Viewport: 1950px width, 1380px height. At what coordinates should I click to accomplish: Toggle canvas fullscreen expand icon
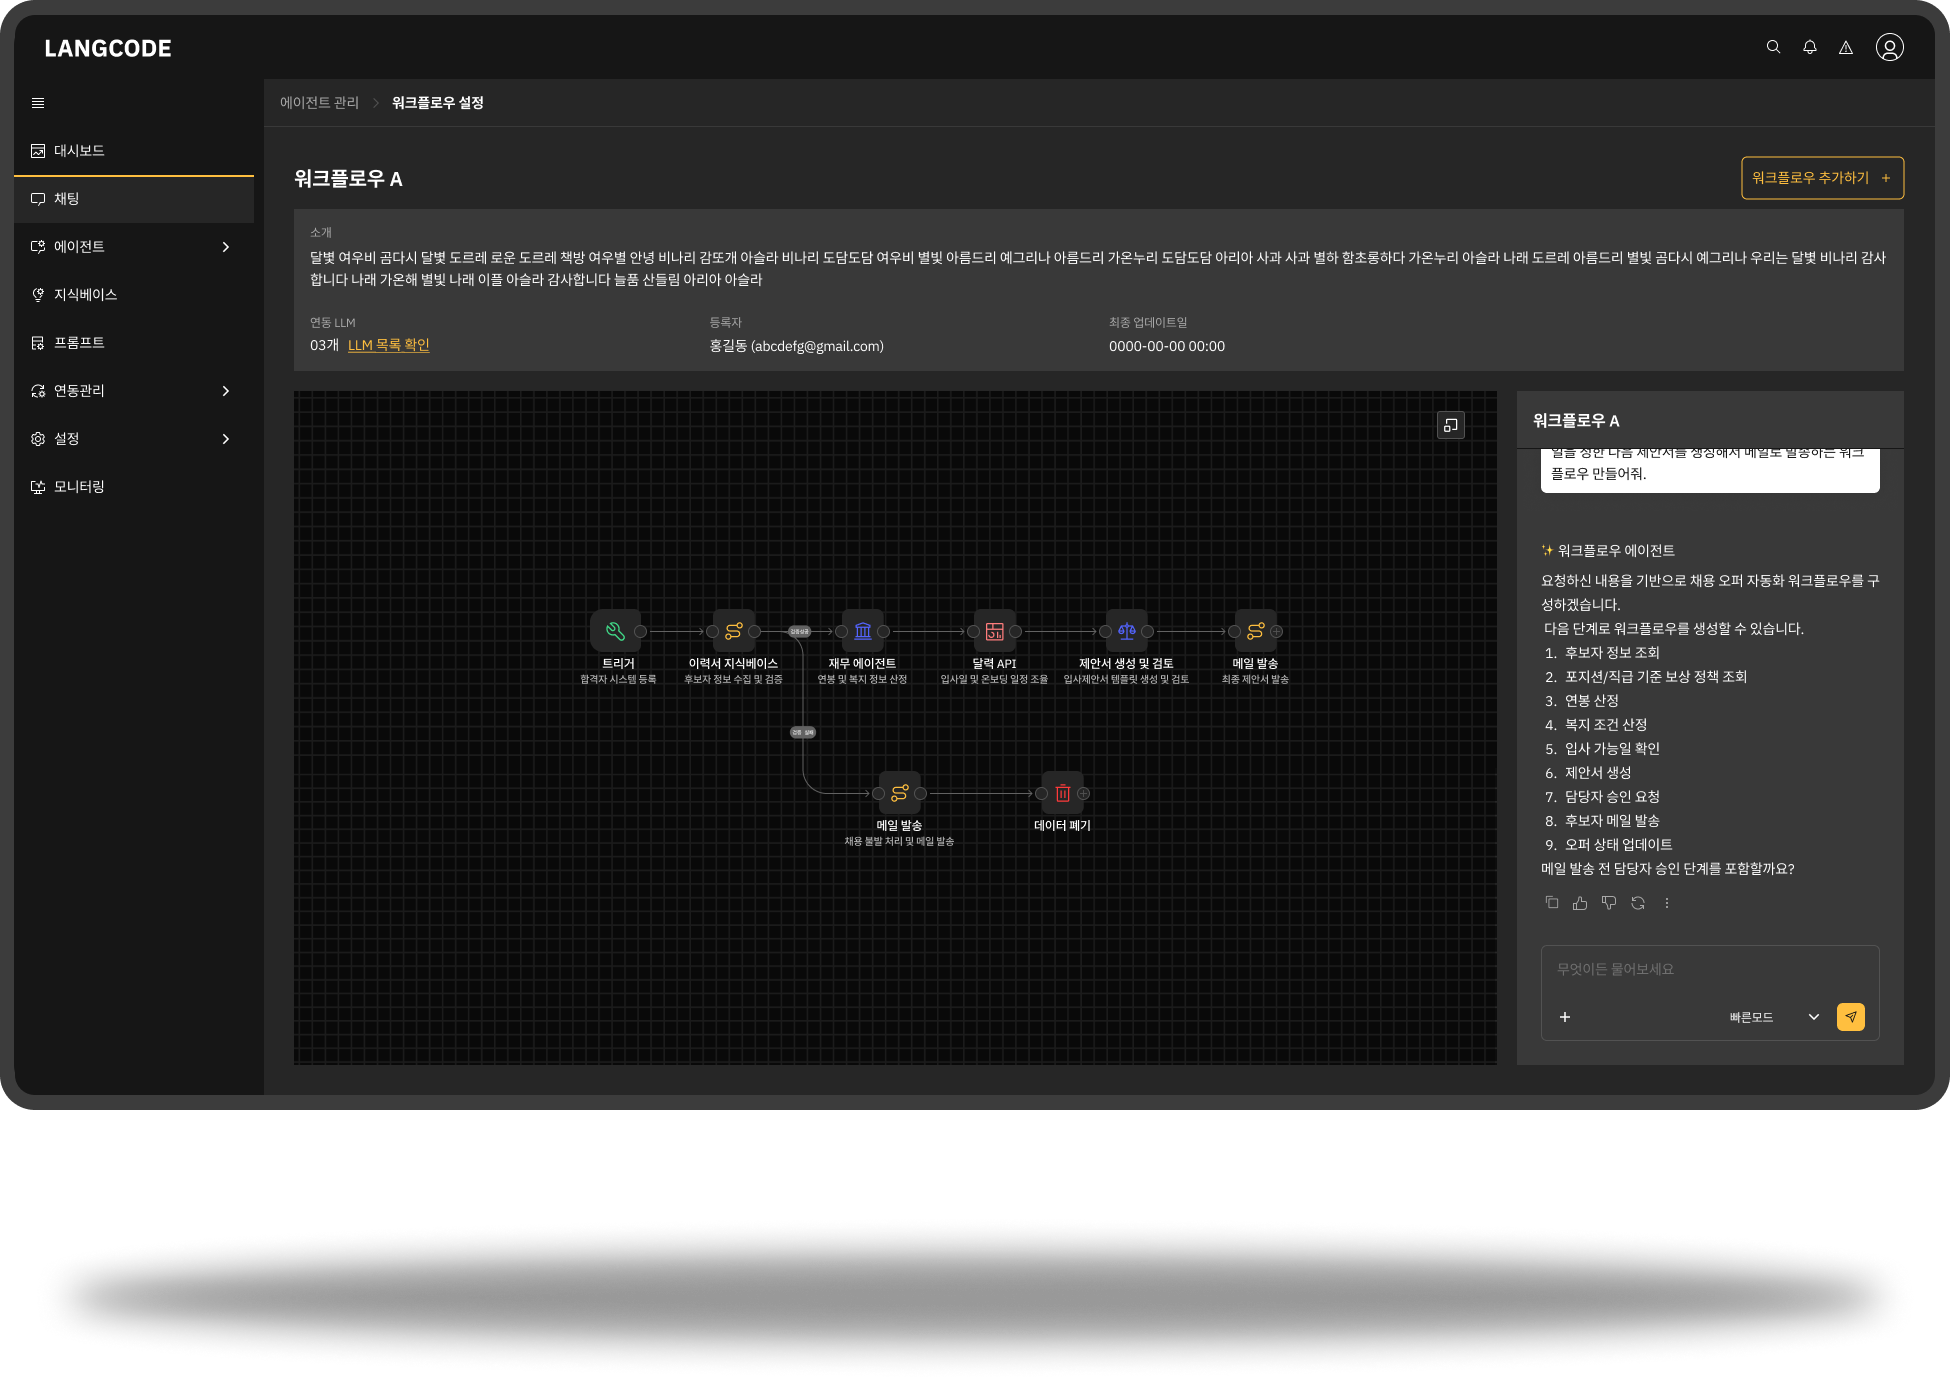click(x=1451, y=425)
